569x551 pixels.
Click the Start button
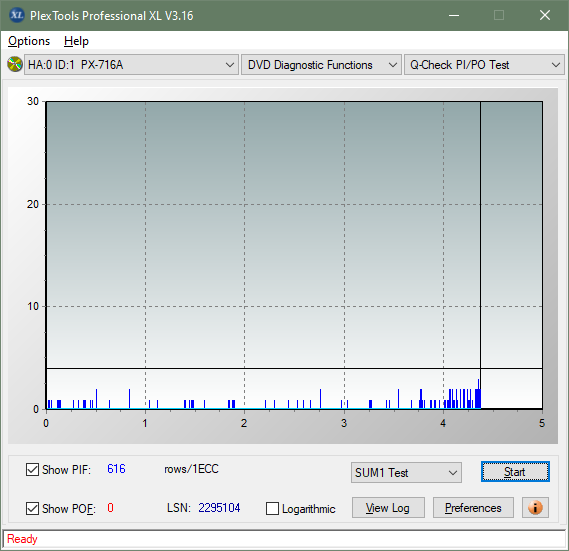pos(515,472)
